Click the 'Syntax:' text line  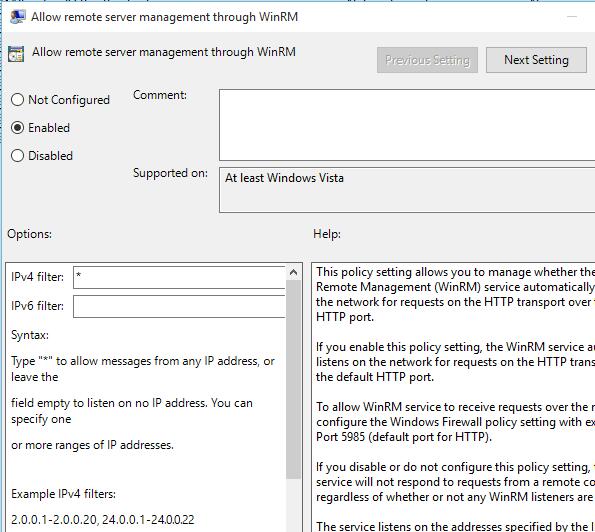coord(30,335)
